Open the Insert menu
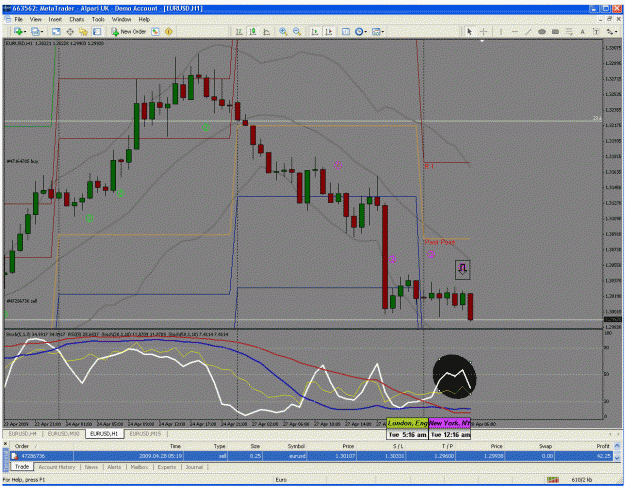The height and width of the screenshot is (486, 625). pyautogui.click(x=55, y=19)
